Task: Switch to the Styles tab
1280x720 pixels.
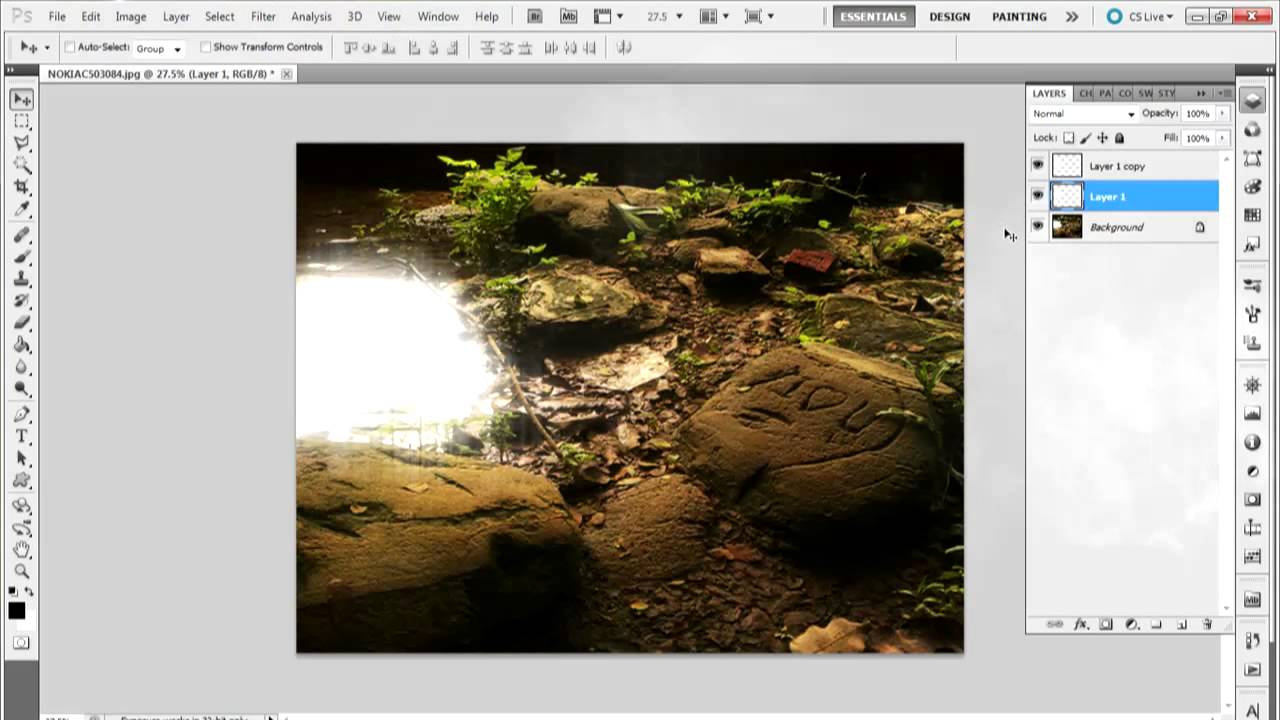Action: pos(1167,93)
